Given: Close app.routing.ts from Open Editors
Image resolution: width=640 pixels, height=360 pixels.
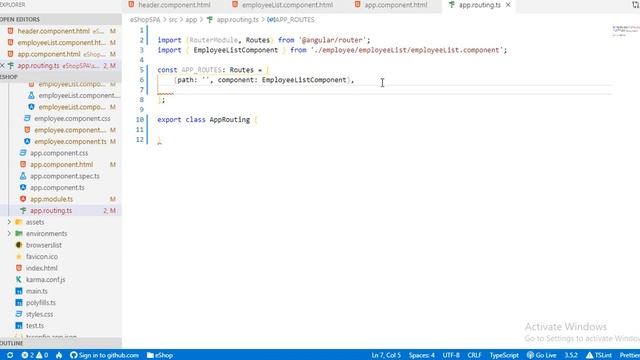Looking at the screenshot, I should [x=2, y=65].
